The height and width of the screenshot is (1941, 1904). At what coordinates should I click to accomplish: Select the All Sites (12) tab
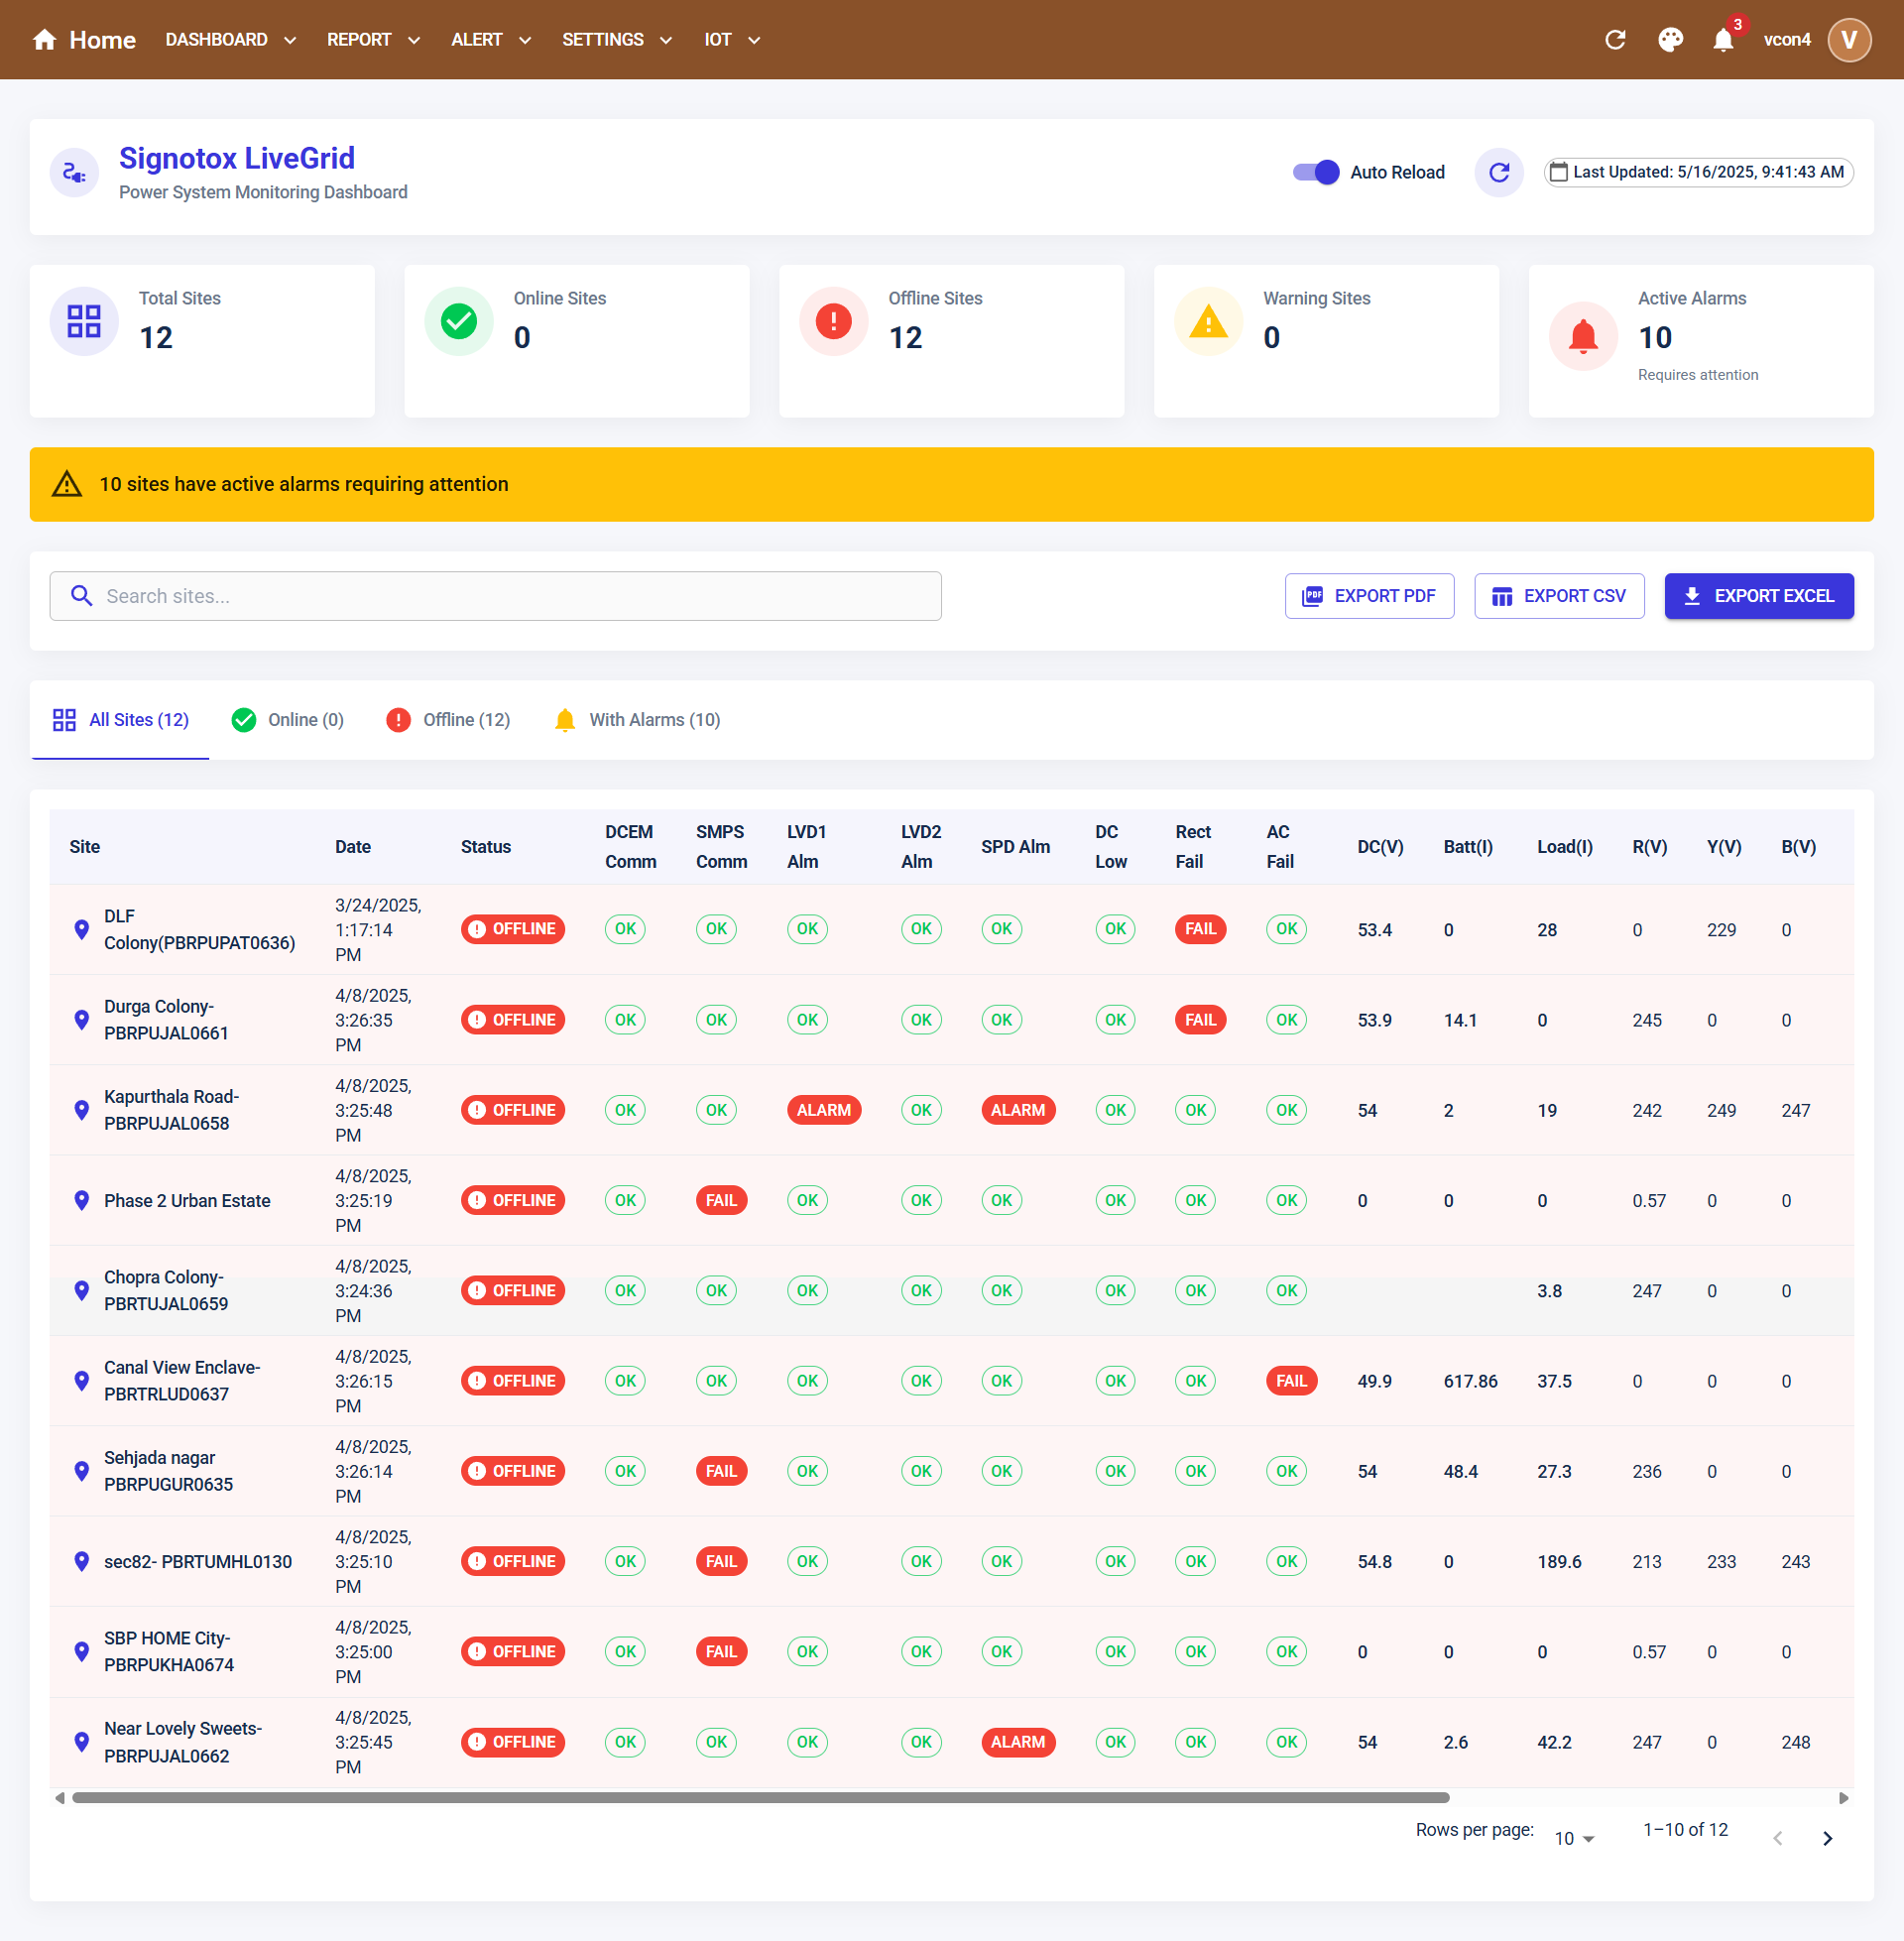point(120,720)
